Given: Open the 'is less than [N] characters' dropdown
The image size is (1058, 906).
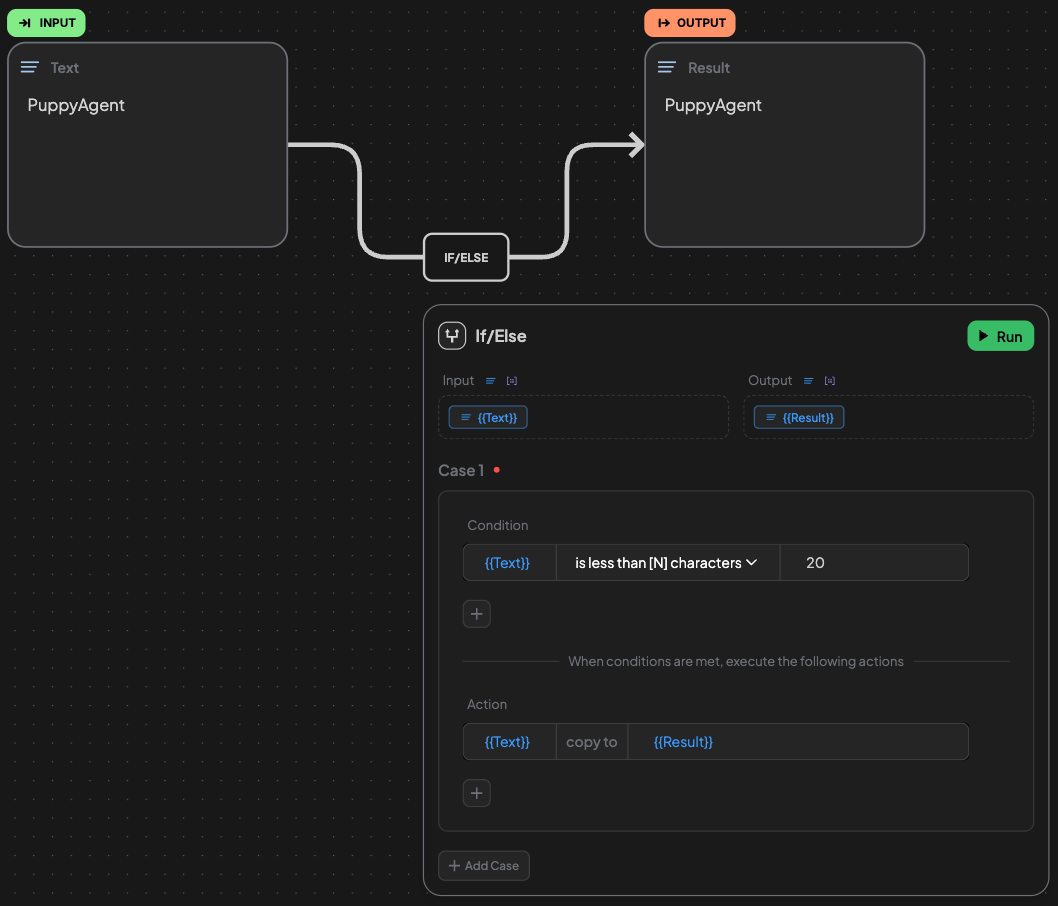Looking at the screenshot, I should (x=666, y=563).
